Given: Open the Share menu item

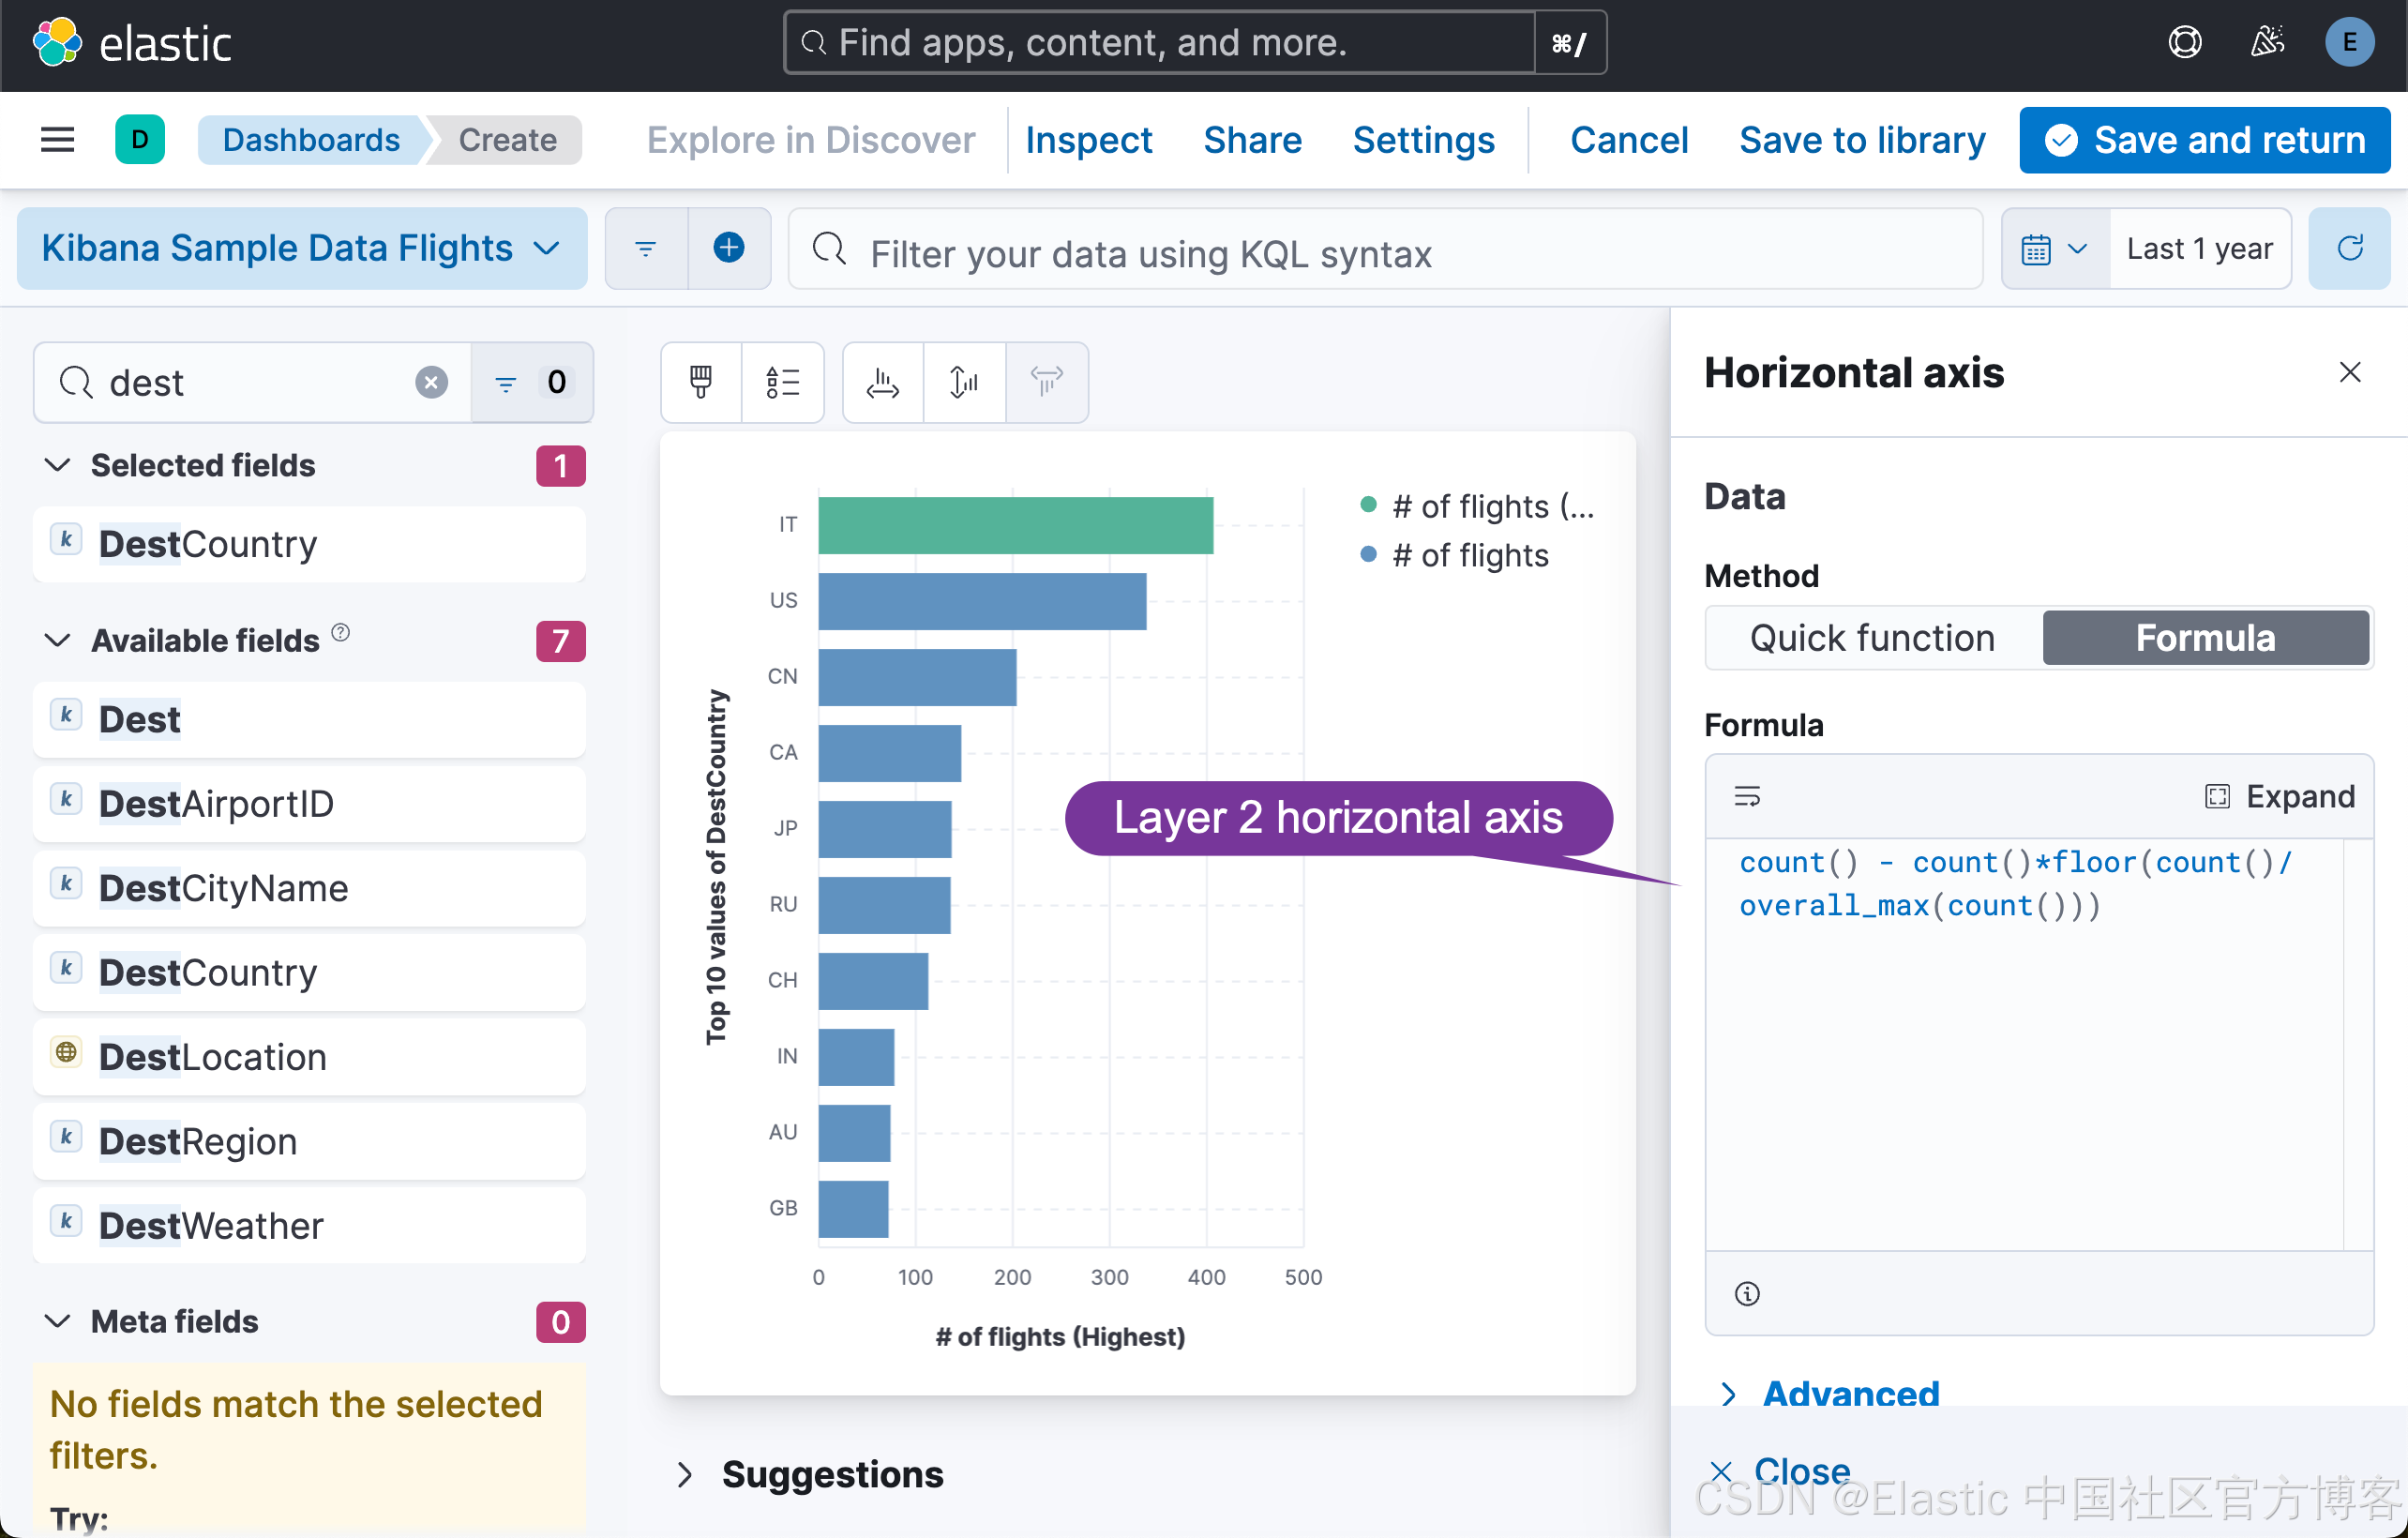Looking at the screenshot, I should (1252, 140).
